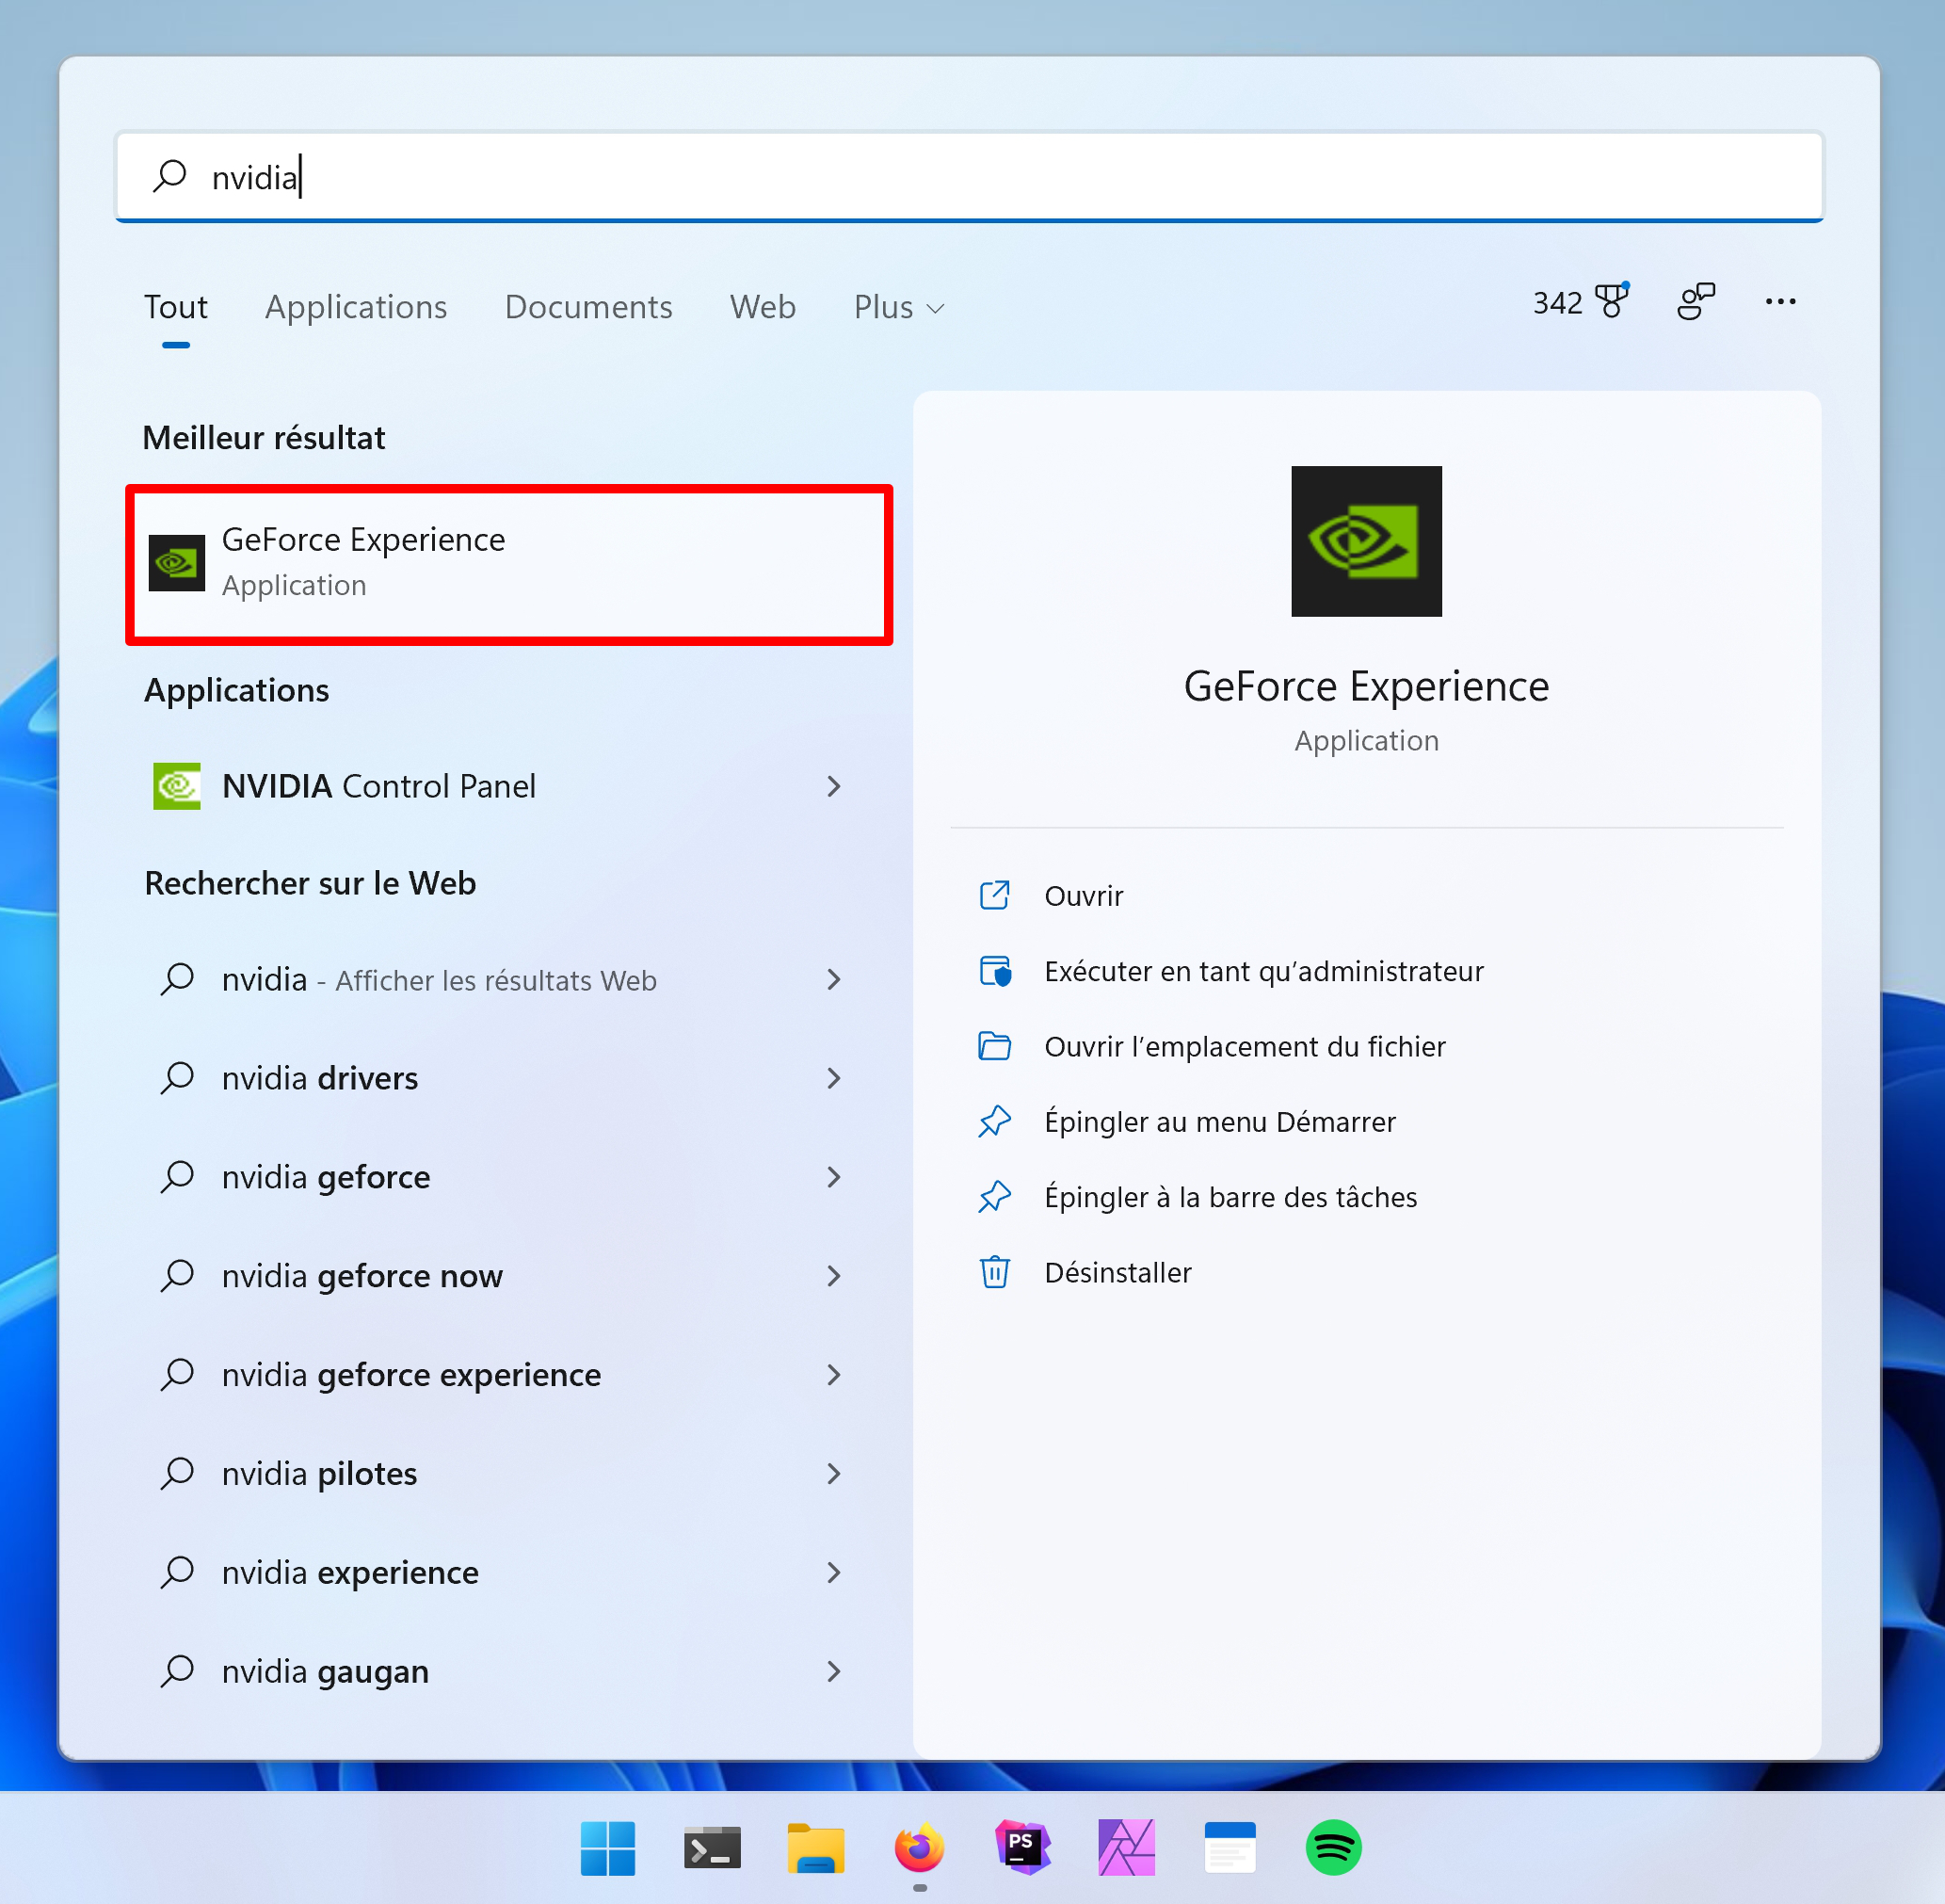Open the feedback people icon
The image size is (1945, 1904).
click(x=1696, y=301)
